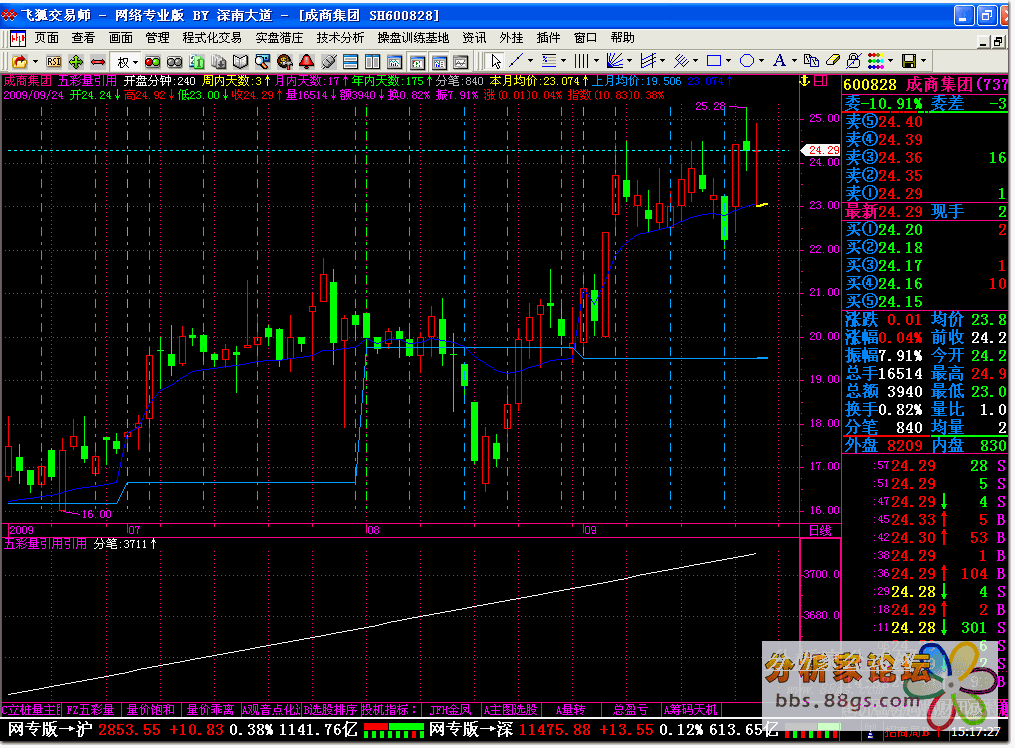Switch to the 量价饱和 indicator tab
Viewport: 1015px width, 748px height.
point(151,710)
